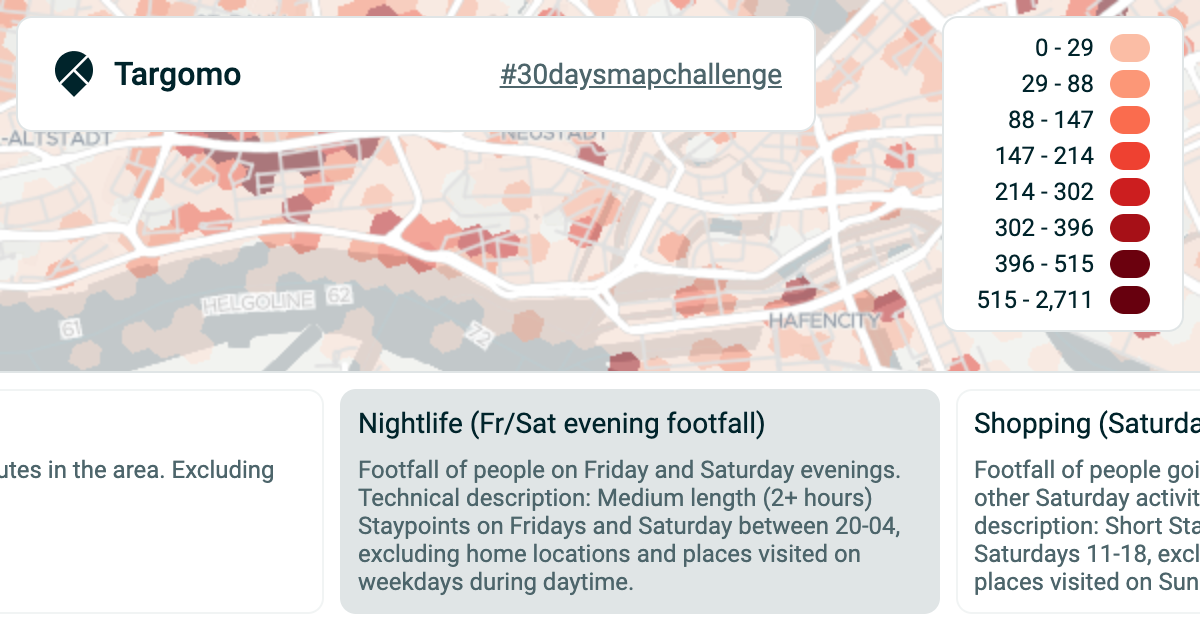
Task: Select the 515 - 2,711 legend swatch
Action: 1130,300
